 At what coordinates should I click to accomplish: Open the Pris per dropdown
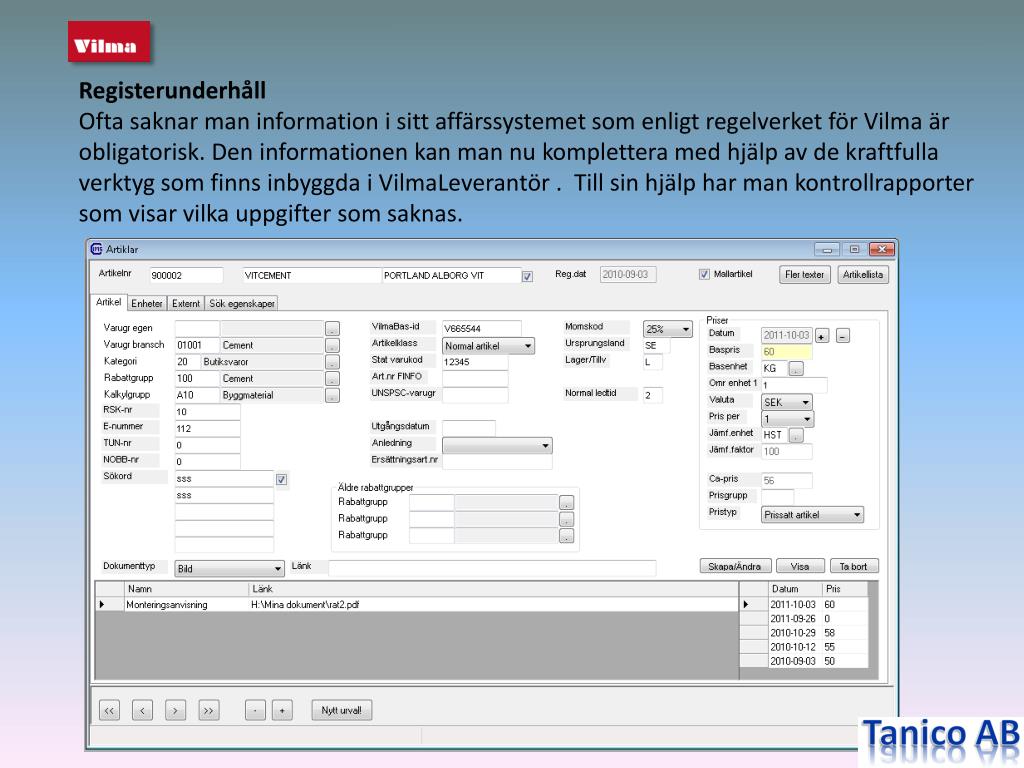tap(787, 419)
